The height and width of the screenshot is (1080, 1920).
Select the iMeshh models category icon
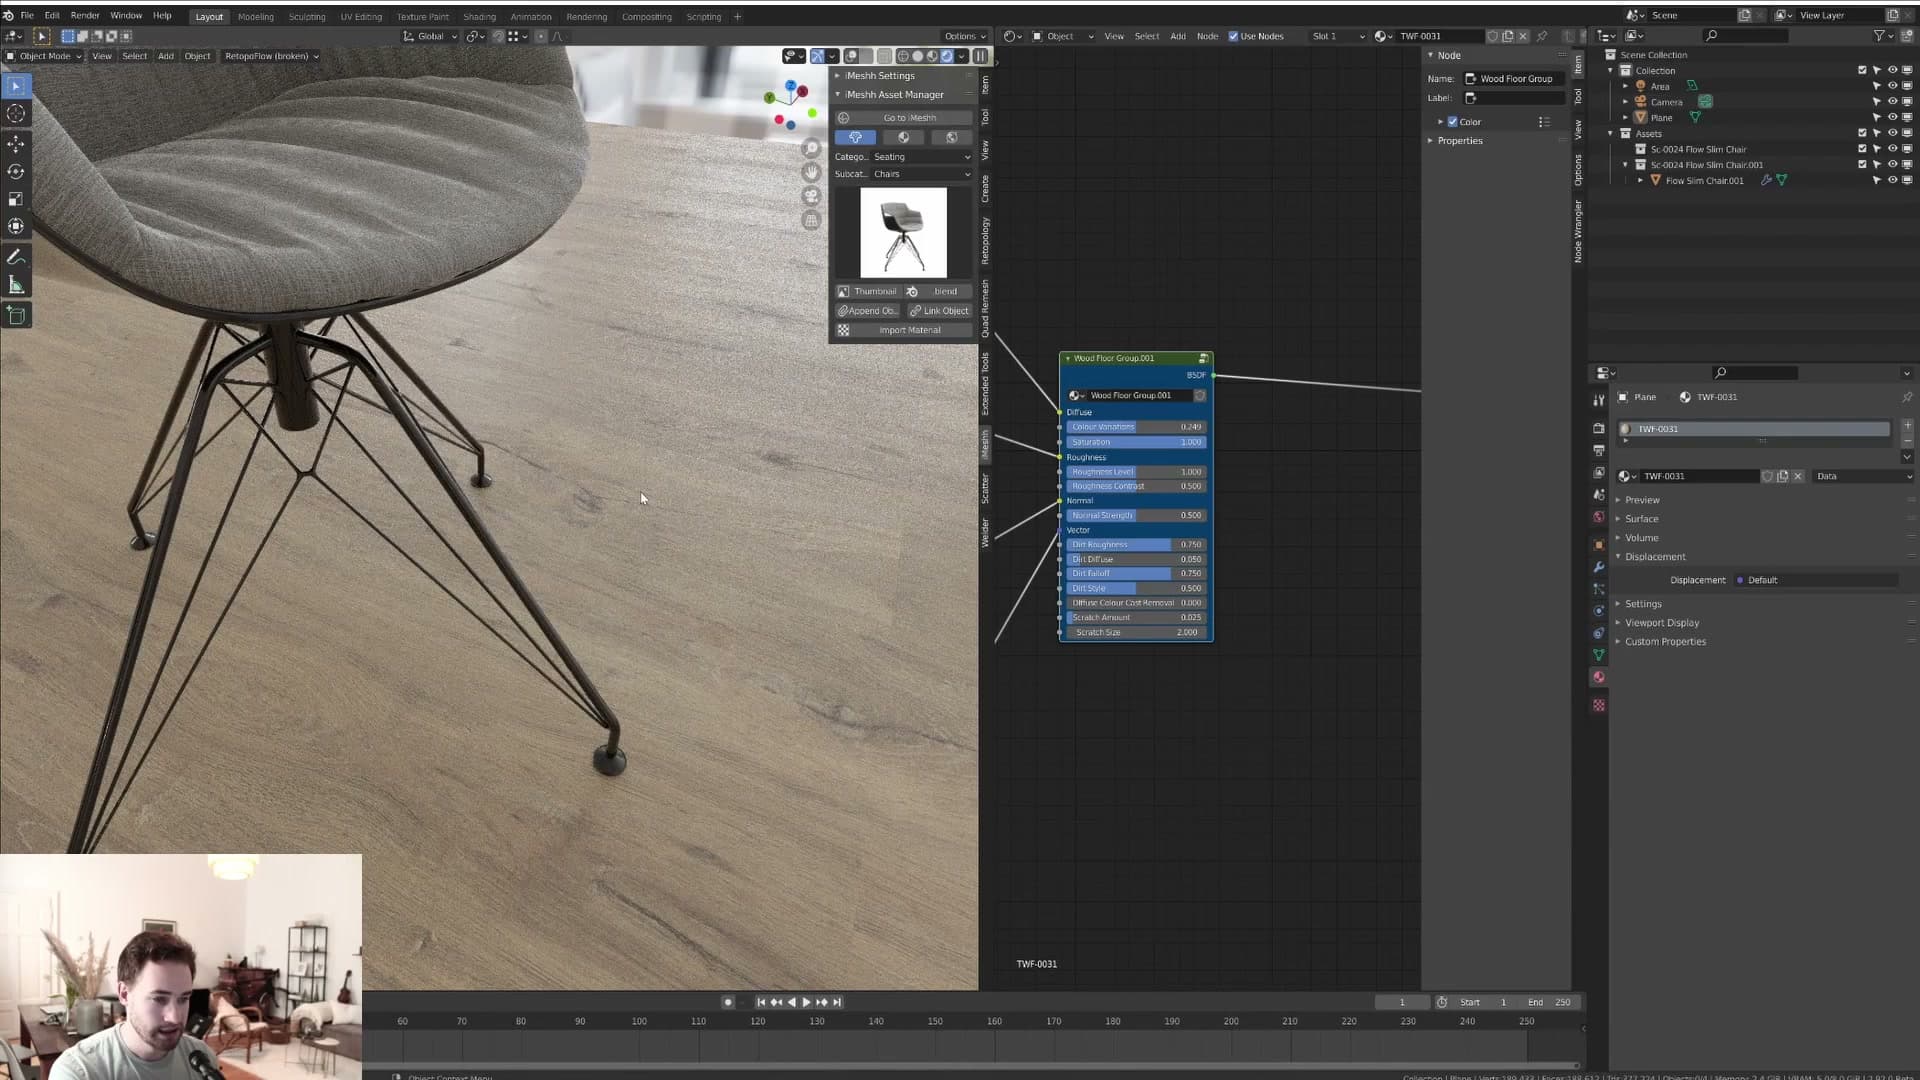[x=855, y=138]
